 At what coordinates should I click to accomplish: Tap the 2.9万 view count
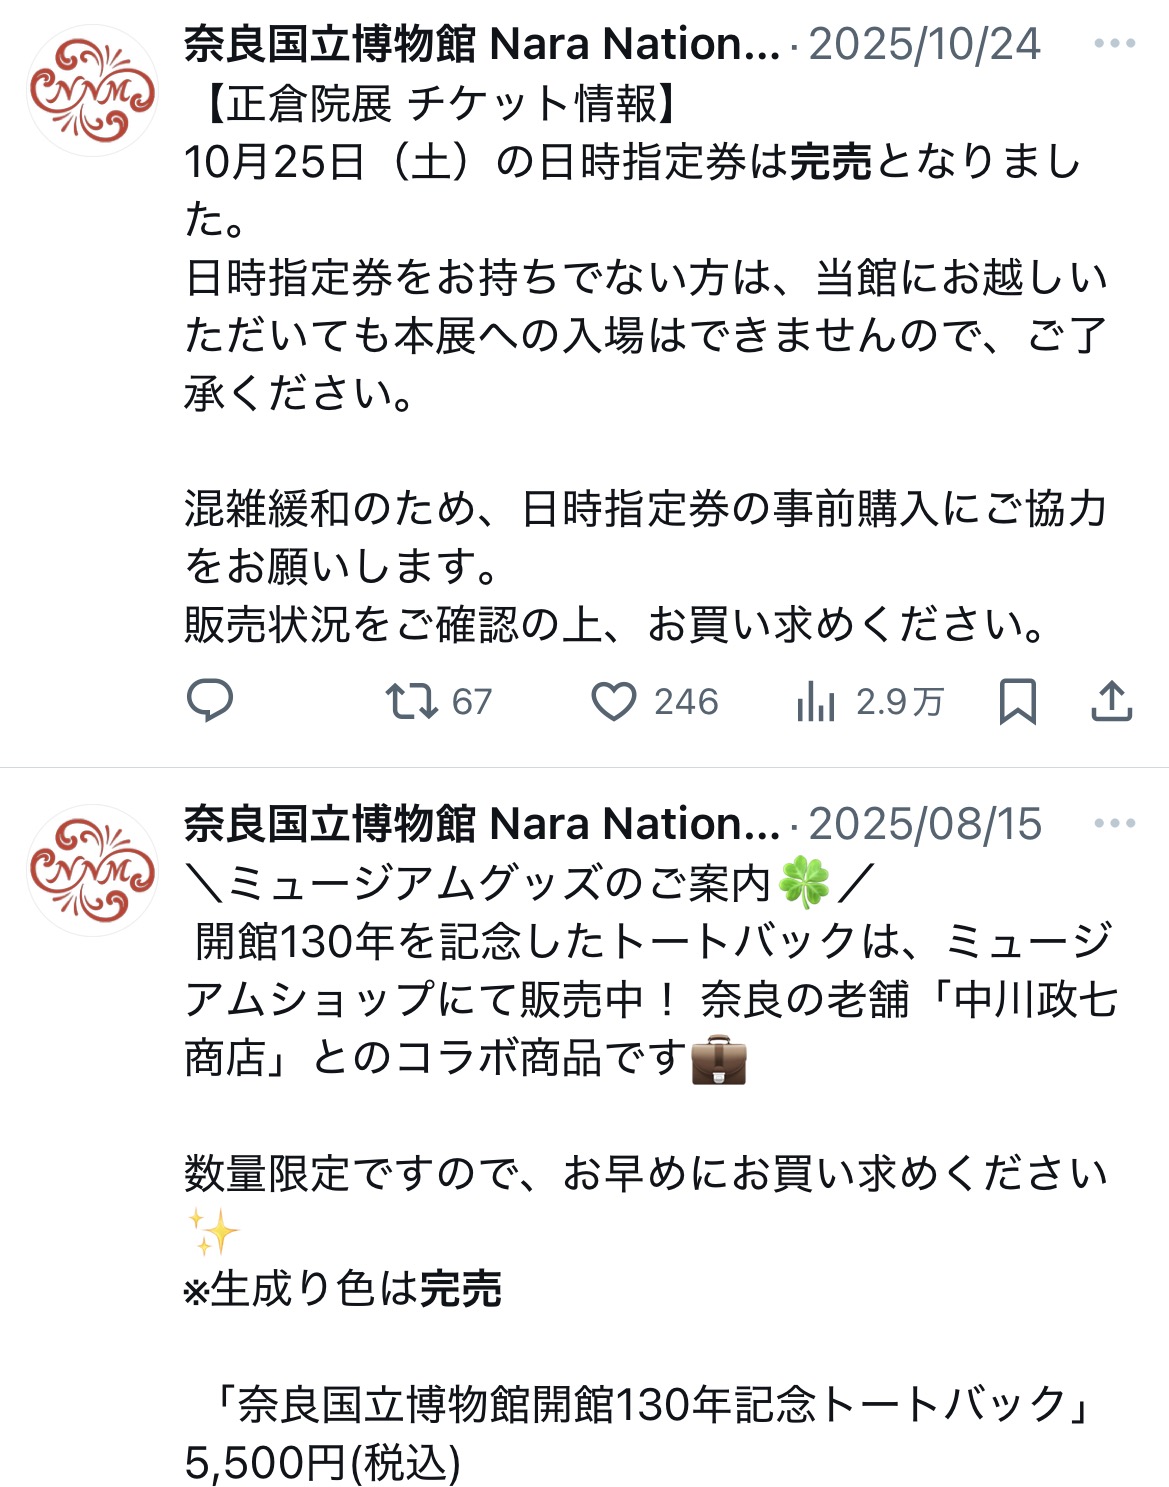point(899,702)
